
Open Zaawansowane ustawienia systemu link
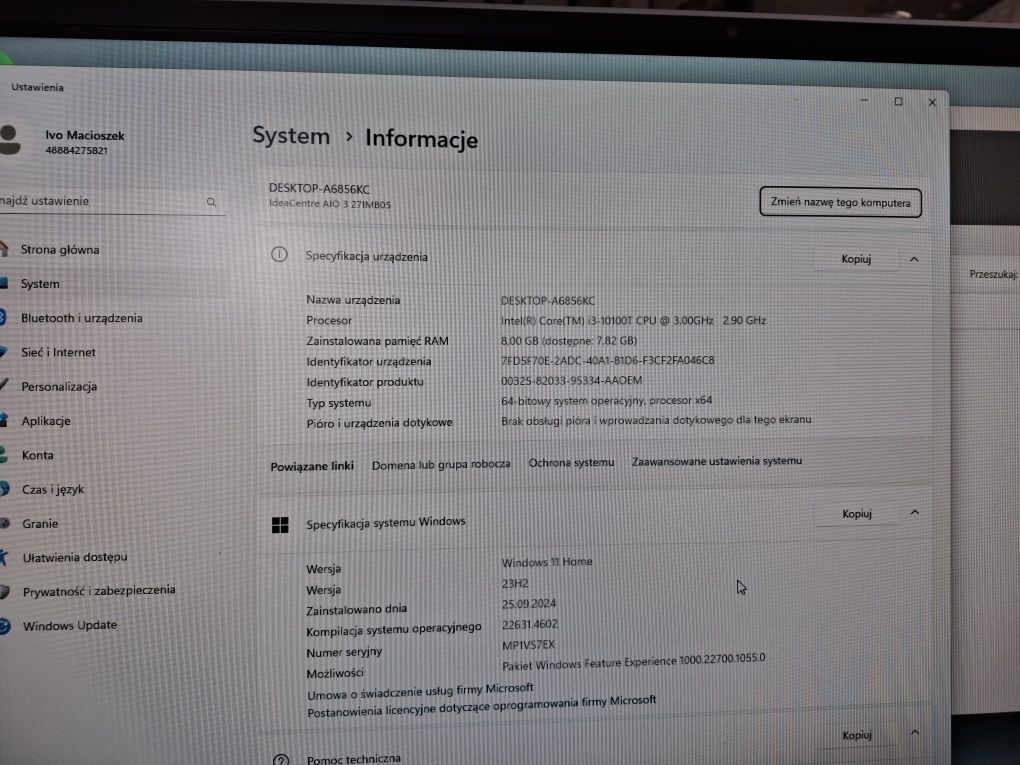[x=717, y=461]
